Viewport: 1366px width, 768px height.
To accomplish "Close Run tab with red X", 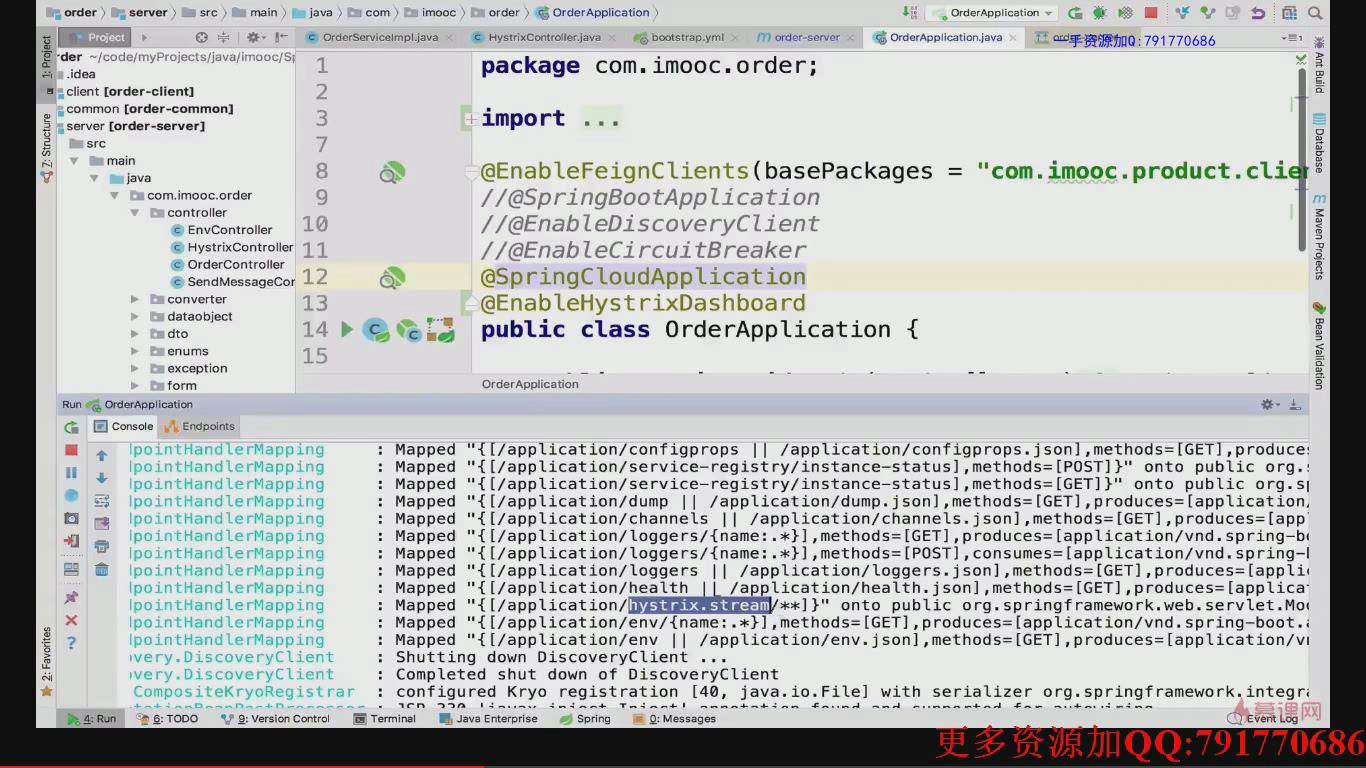I will pyautogui.click(x=71, y=621).
